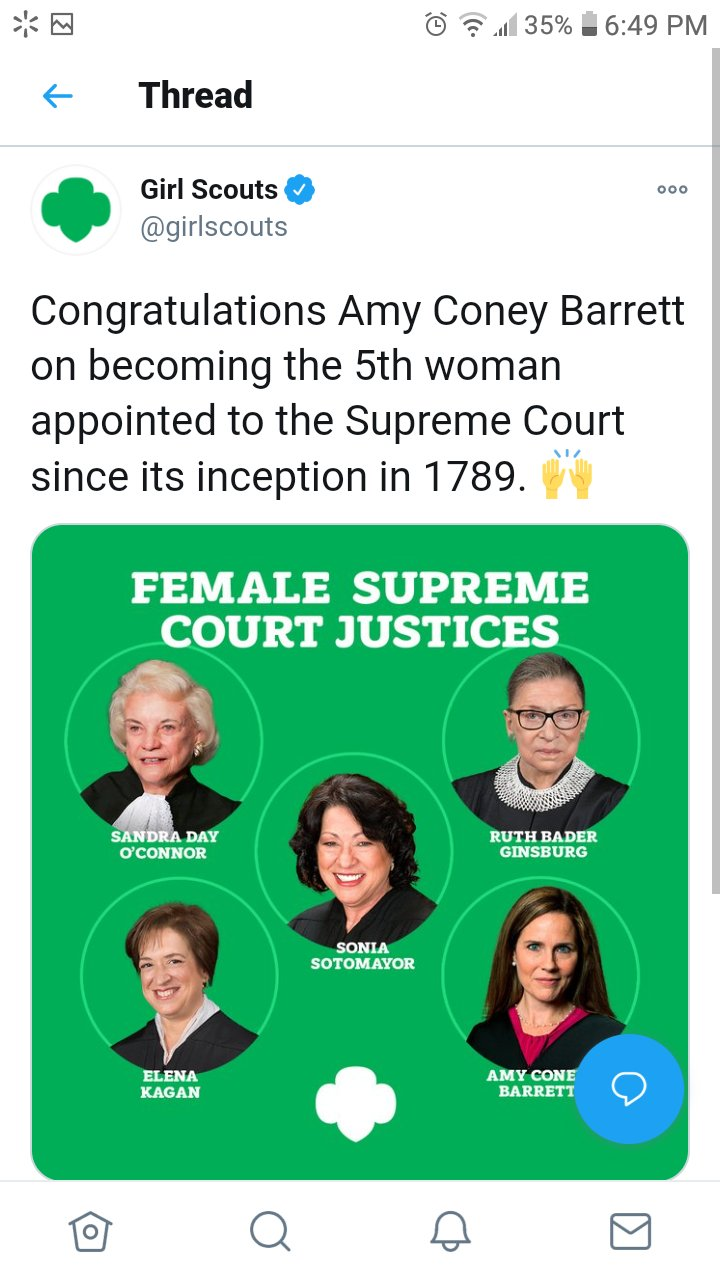Tap the blue verified badge
Image resolution: width=720 pixels, height=1280 pixels.
300,189
